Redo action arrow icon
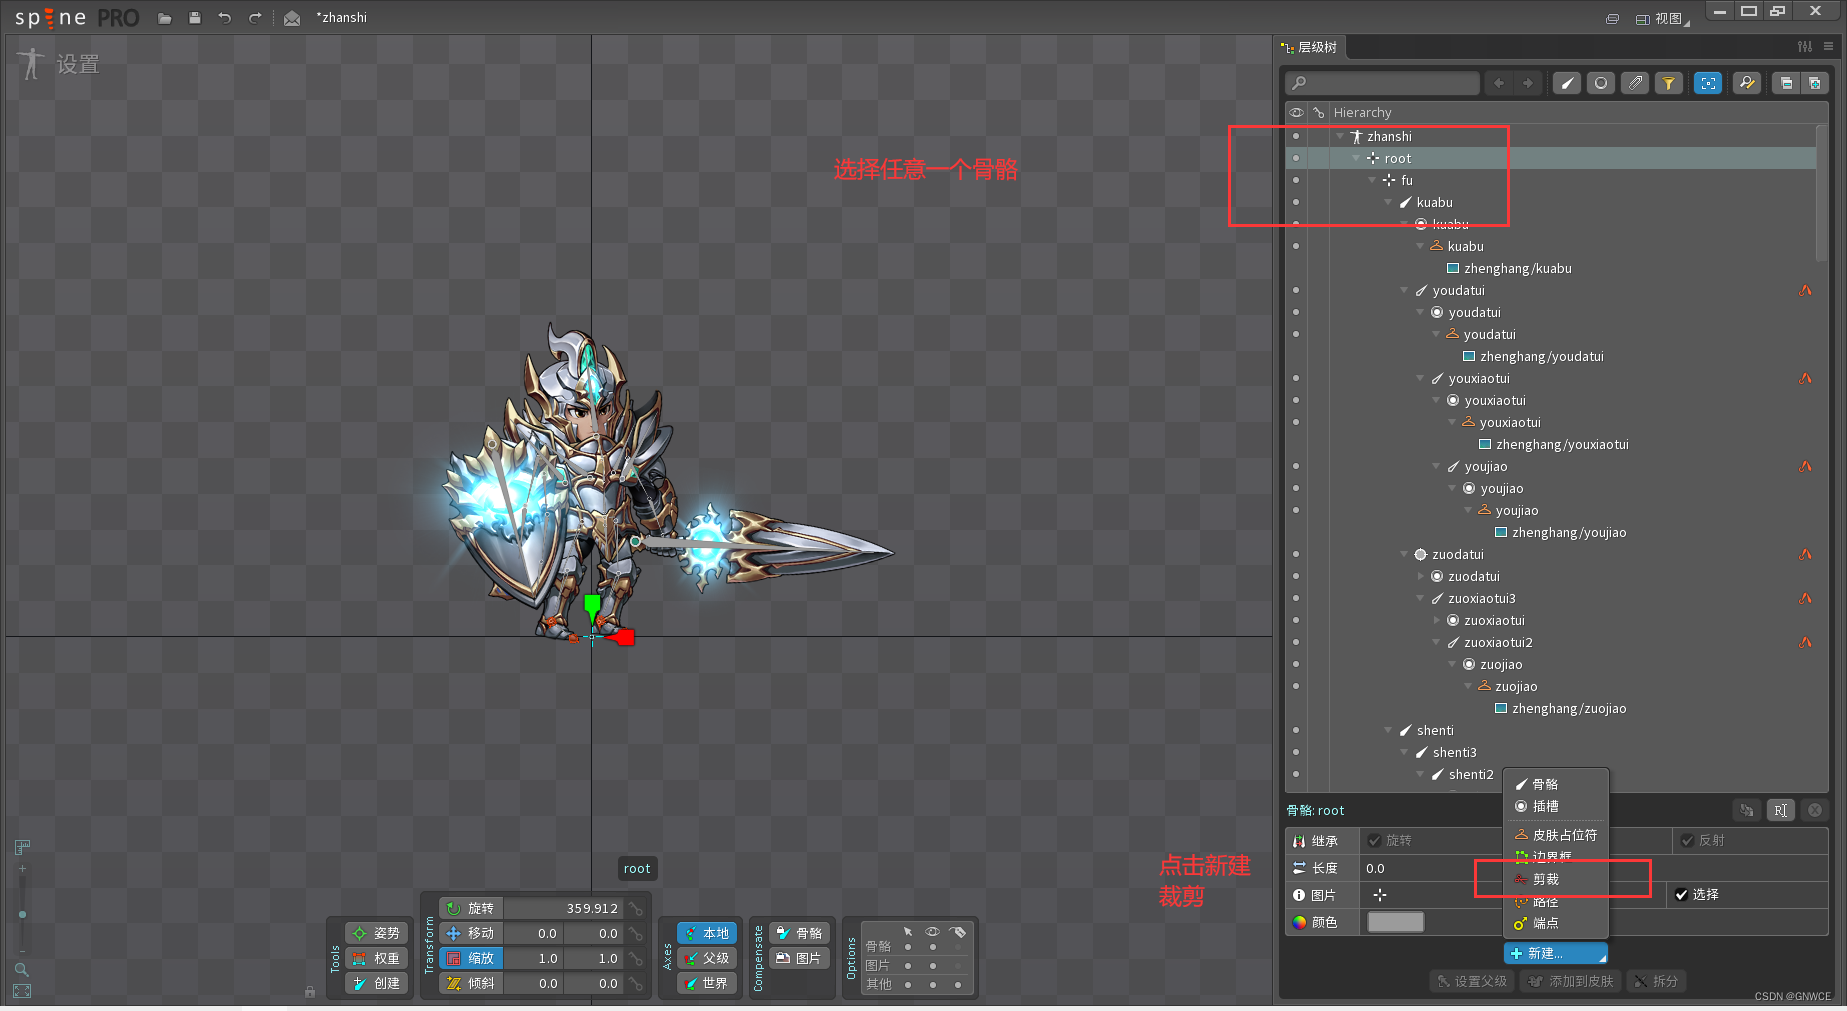Image resolution: width=1847 pixels, height=1011 pixels. 255,18
